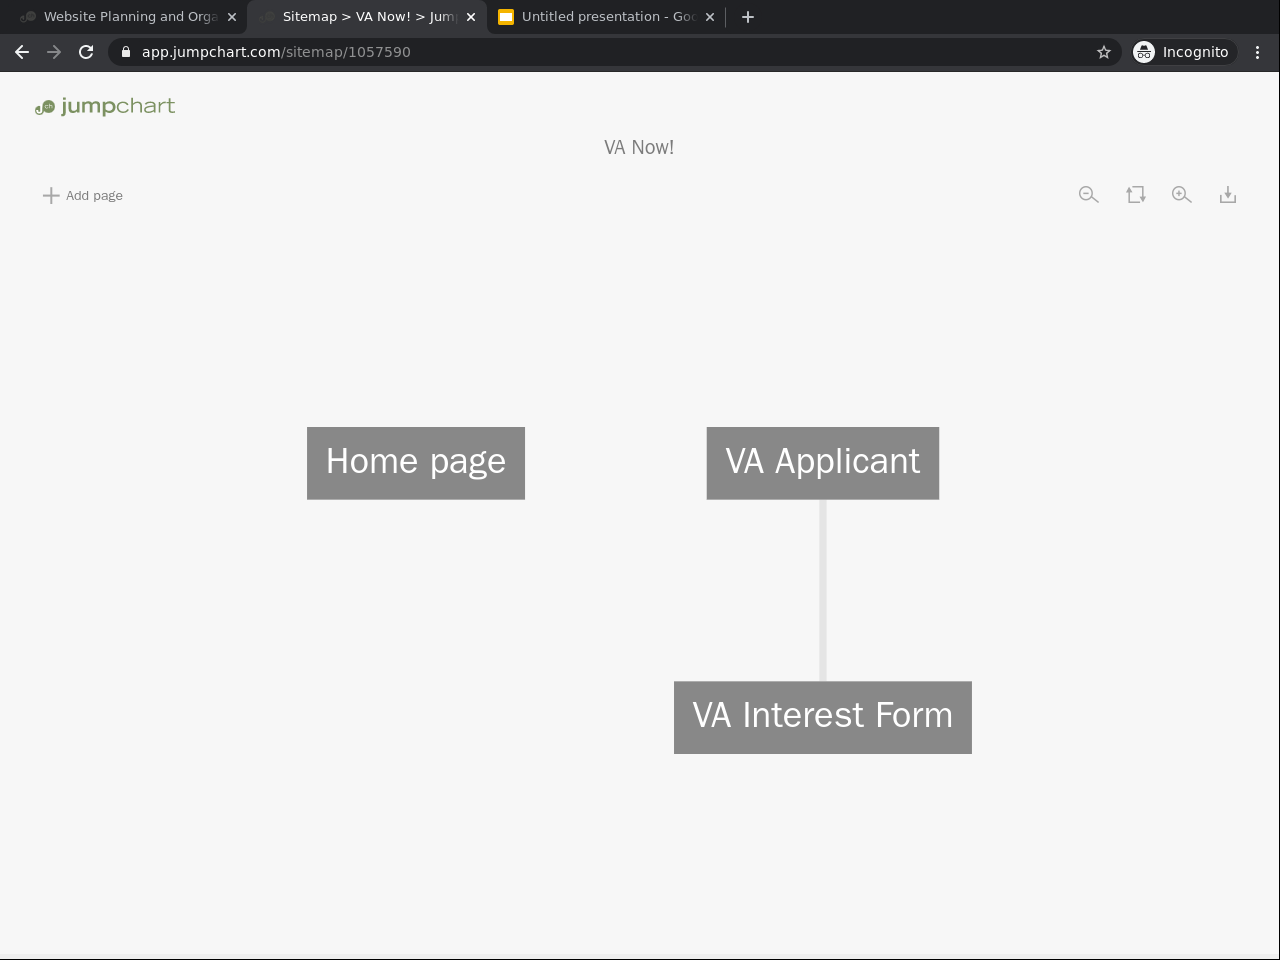
Task: Switch to Untitled presentation tab
Action: click(x=607, y=17)
